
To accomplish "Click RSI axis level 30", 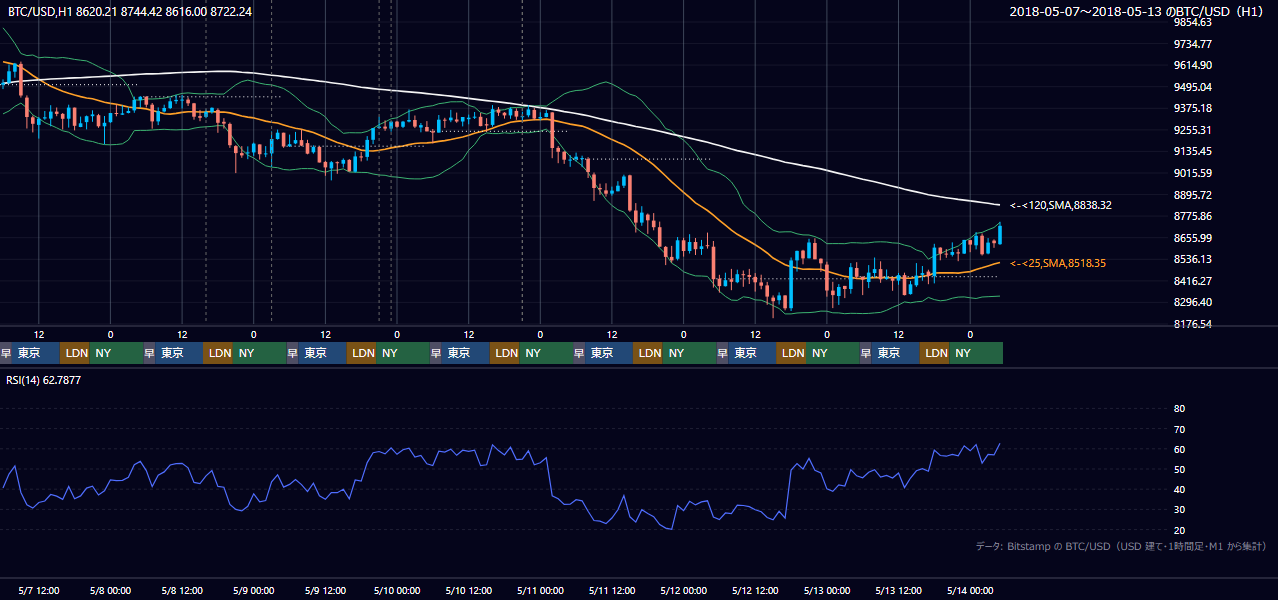I will pos(1179,509).
